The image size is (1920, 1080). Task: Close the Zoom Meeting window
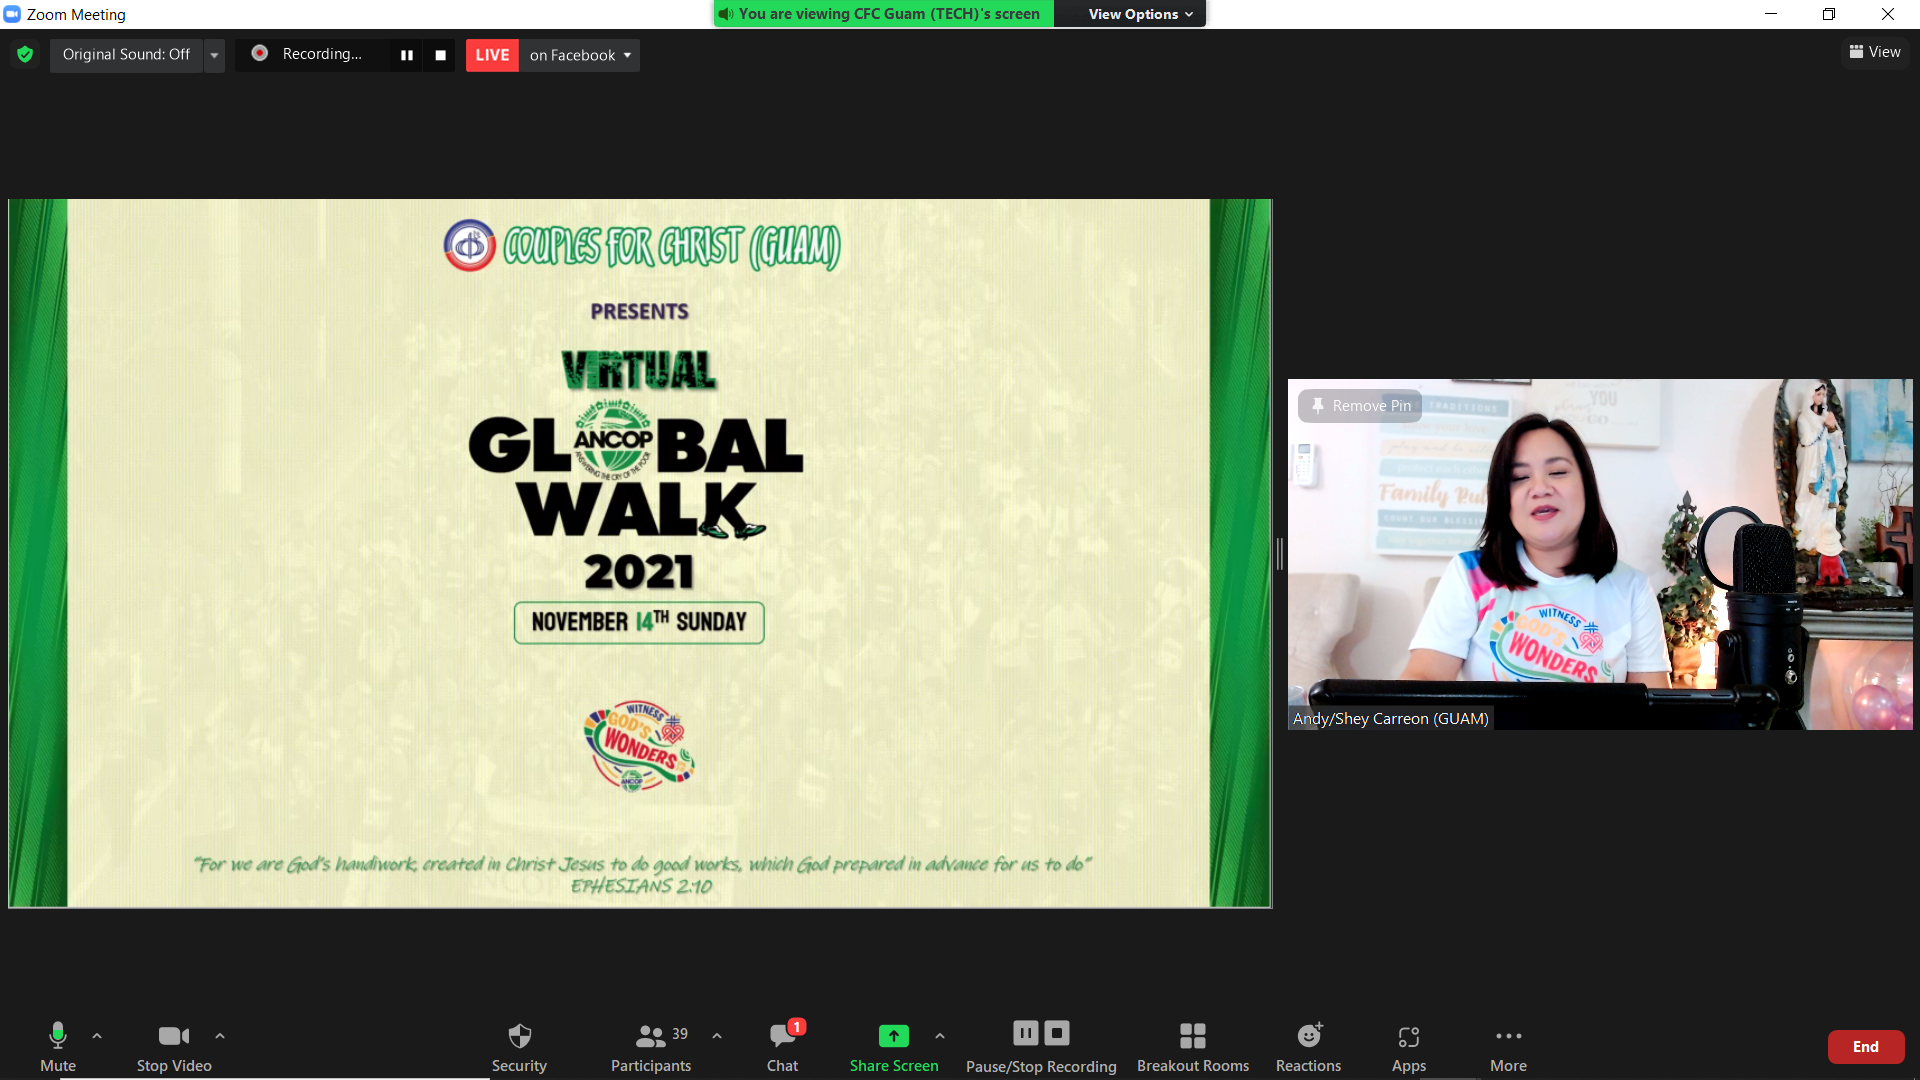pos(1888,14)
